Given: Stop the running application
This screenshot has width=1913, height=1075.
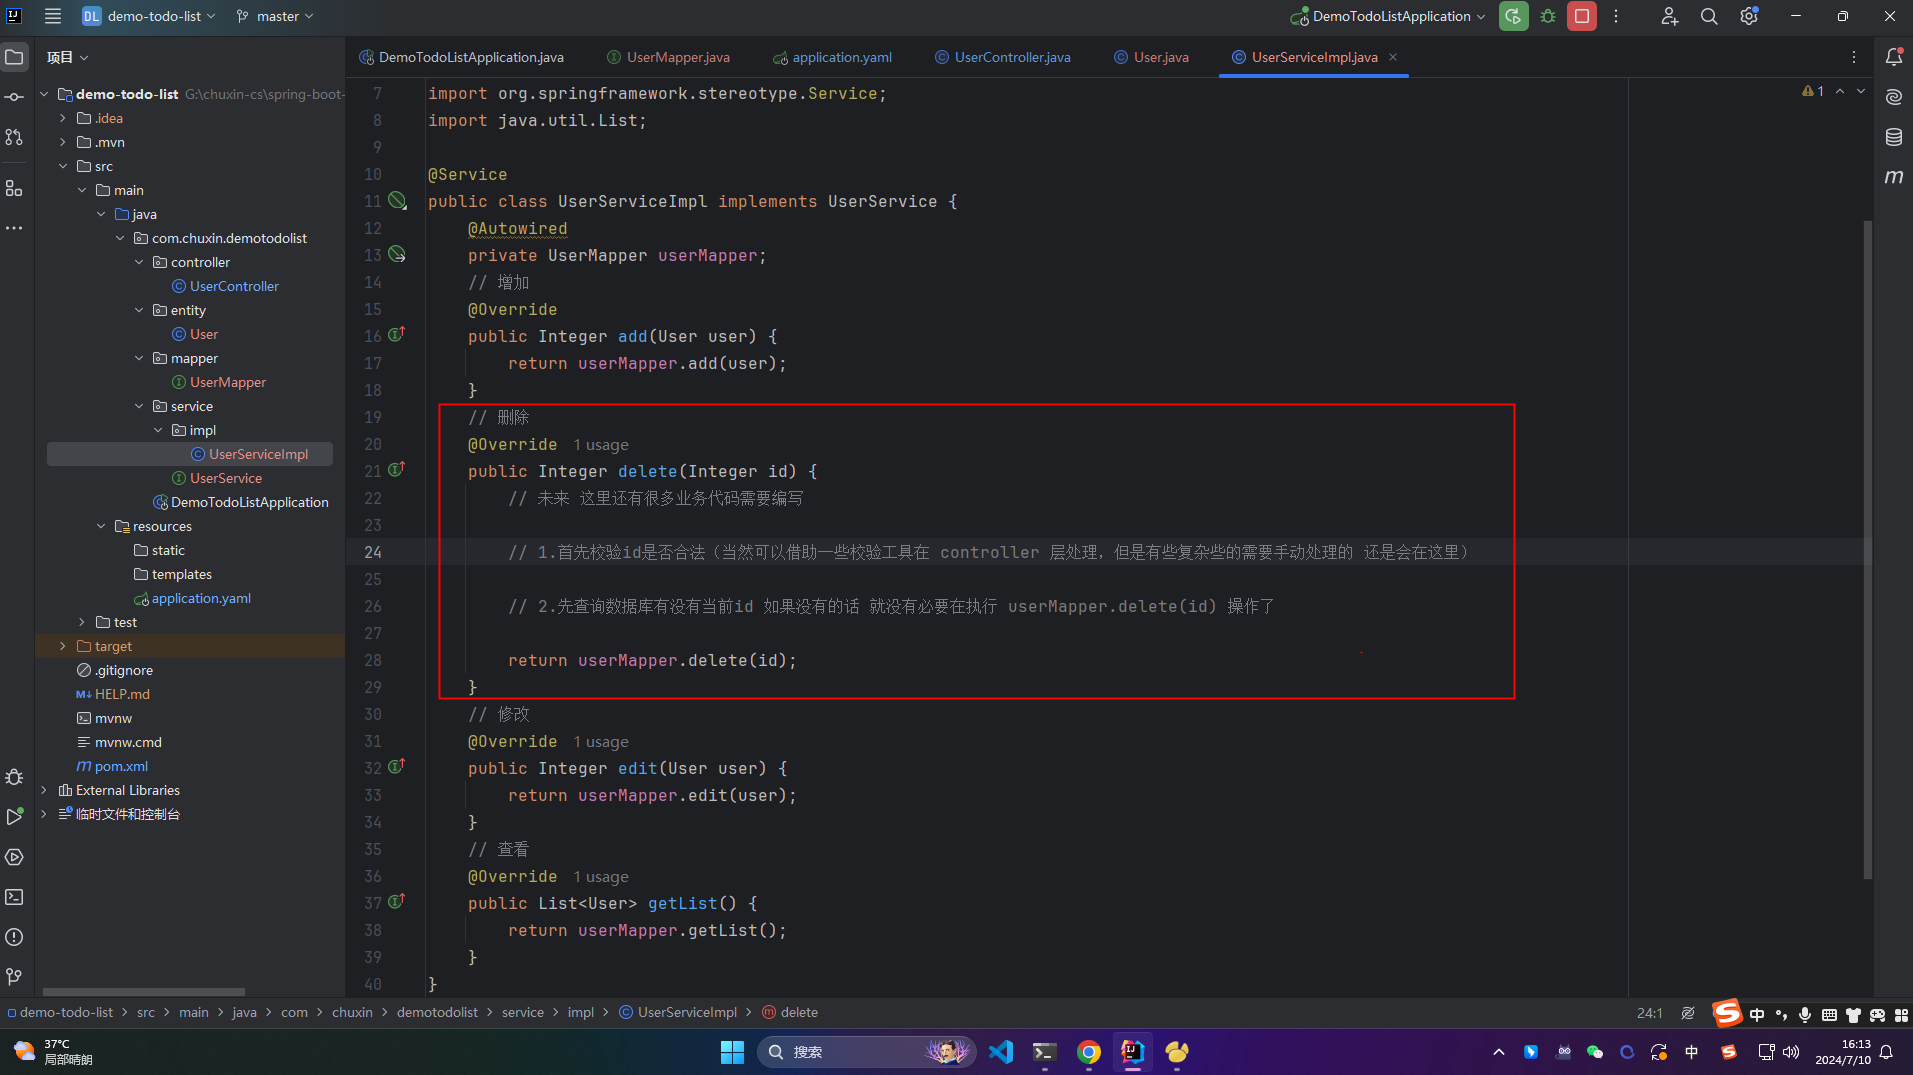Looking at the screenshot, I should click(x=1582, y=16).
